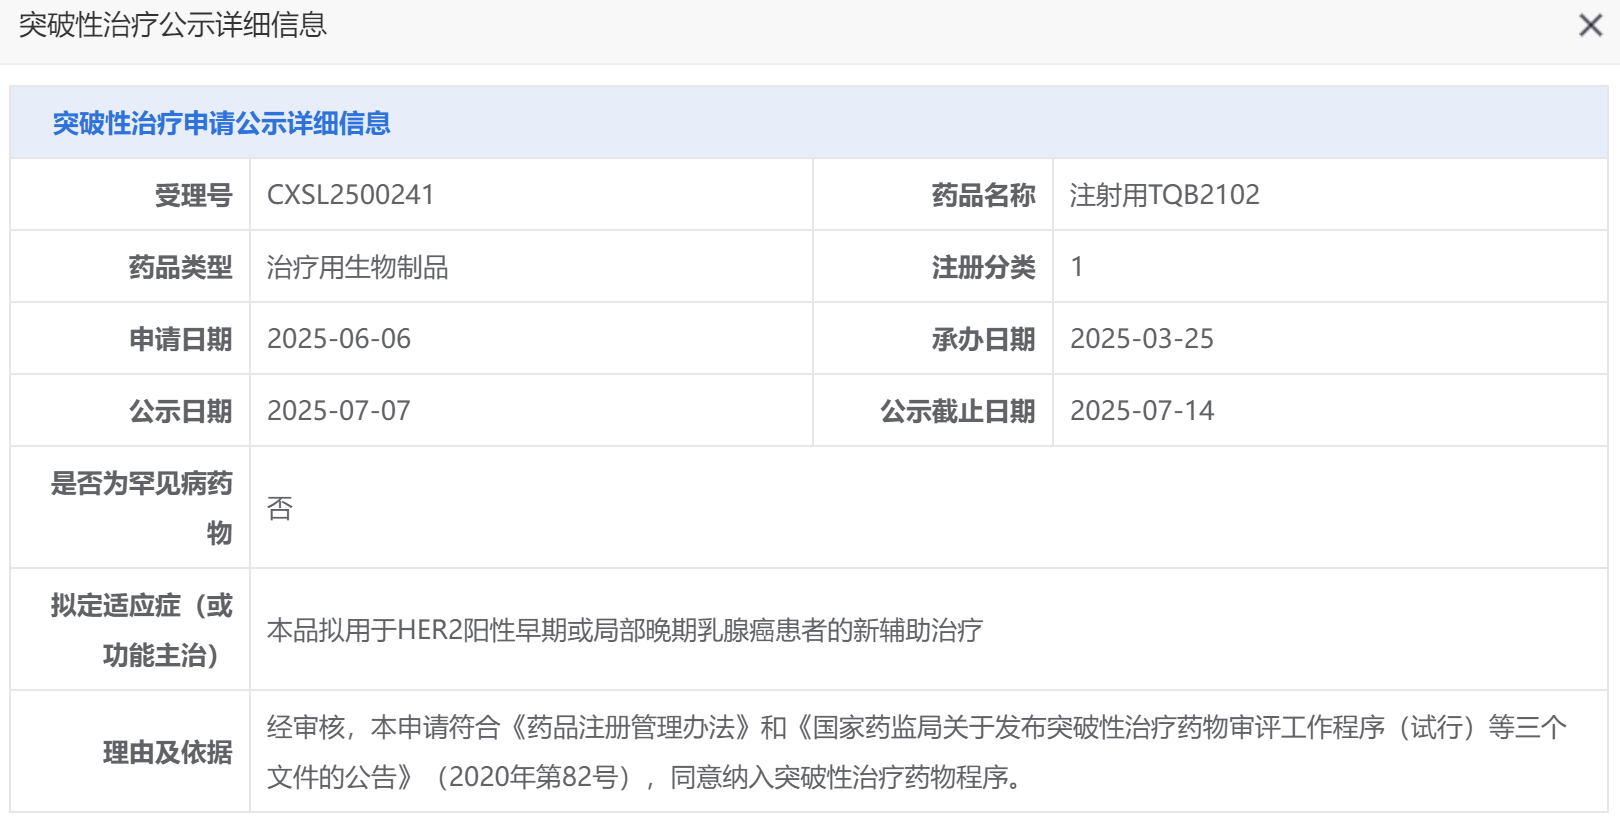The width and height of the screenshot is (1620, 825).
Task: Select the publication date 2025-07-07
Action: pos(339,411)
